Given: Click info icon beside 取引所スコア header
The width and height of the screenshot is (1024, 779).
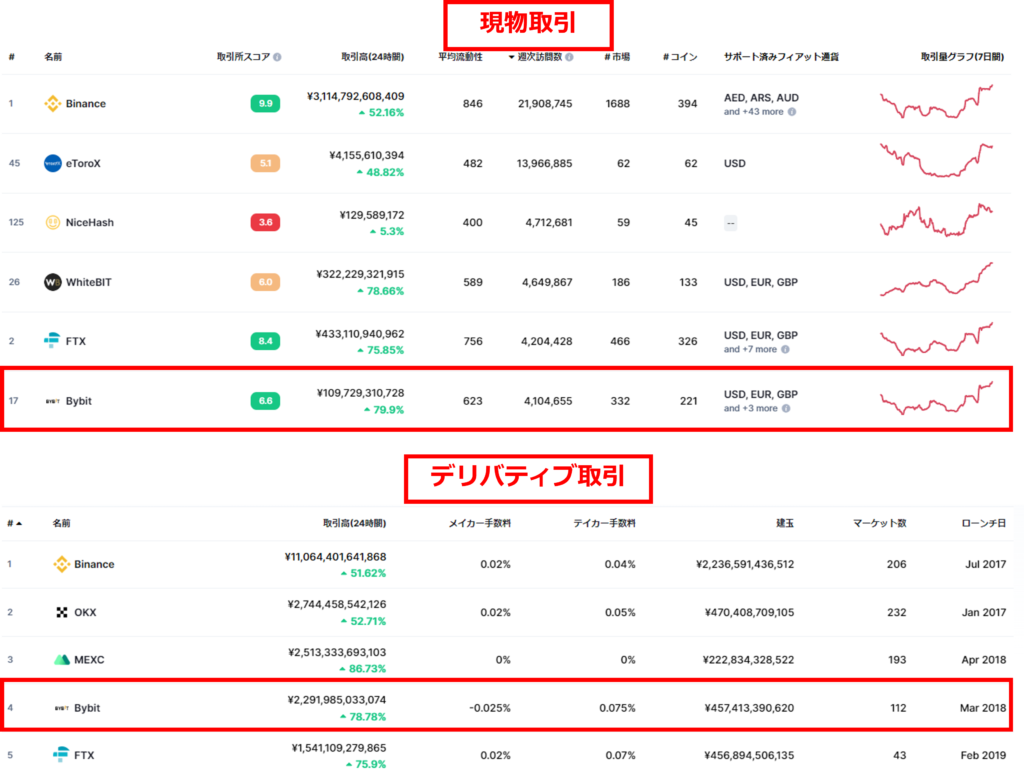Looking at the screenshot, I should tap(278, 57).
